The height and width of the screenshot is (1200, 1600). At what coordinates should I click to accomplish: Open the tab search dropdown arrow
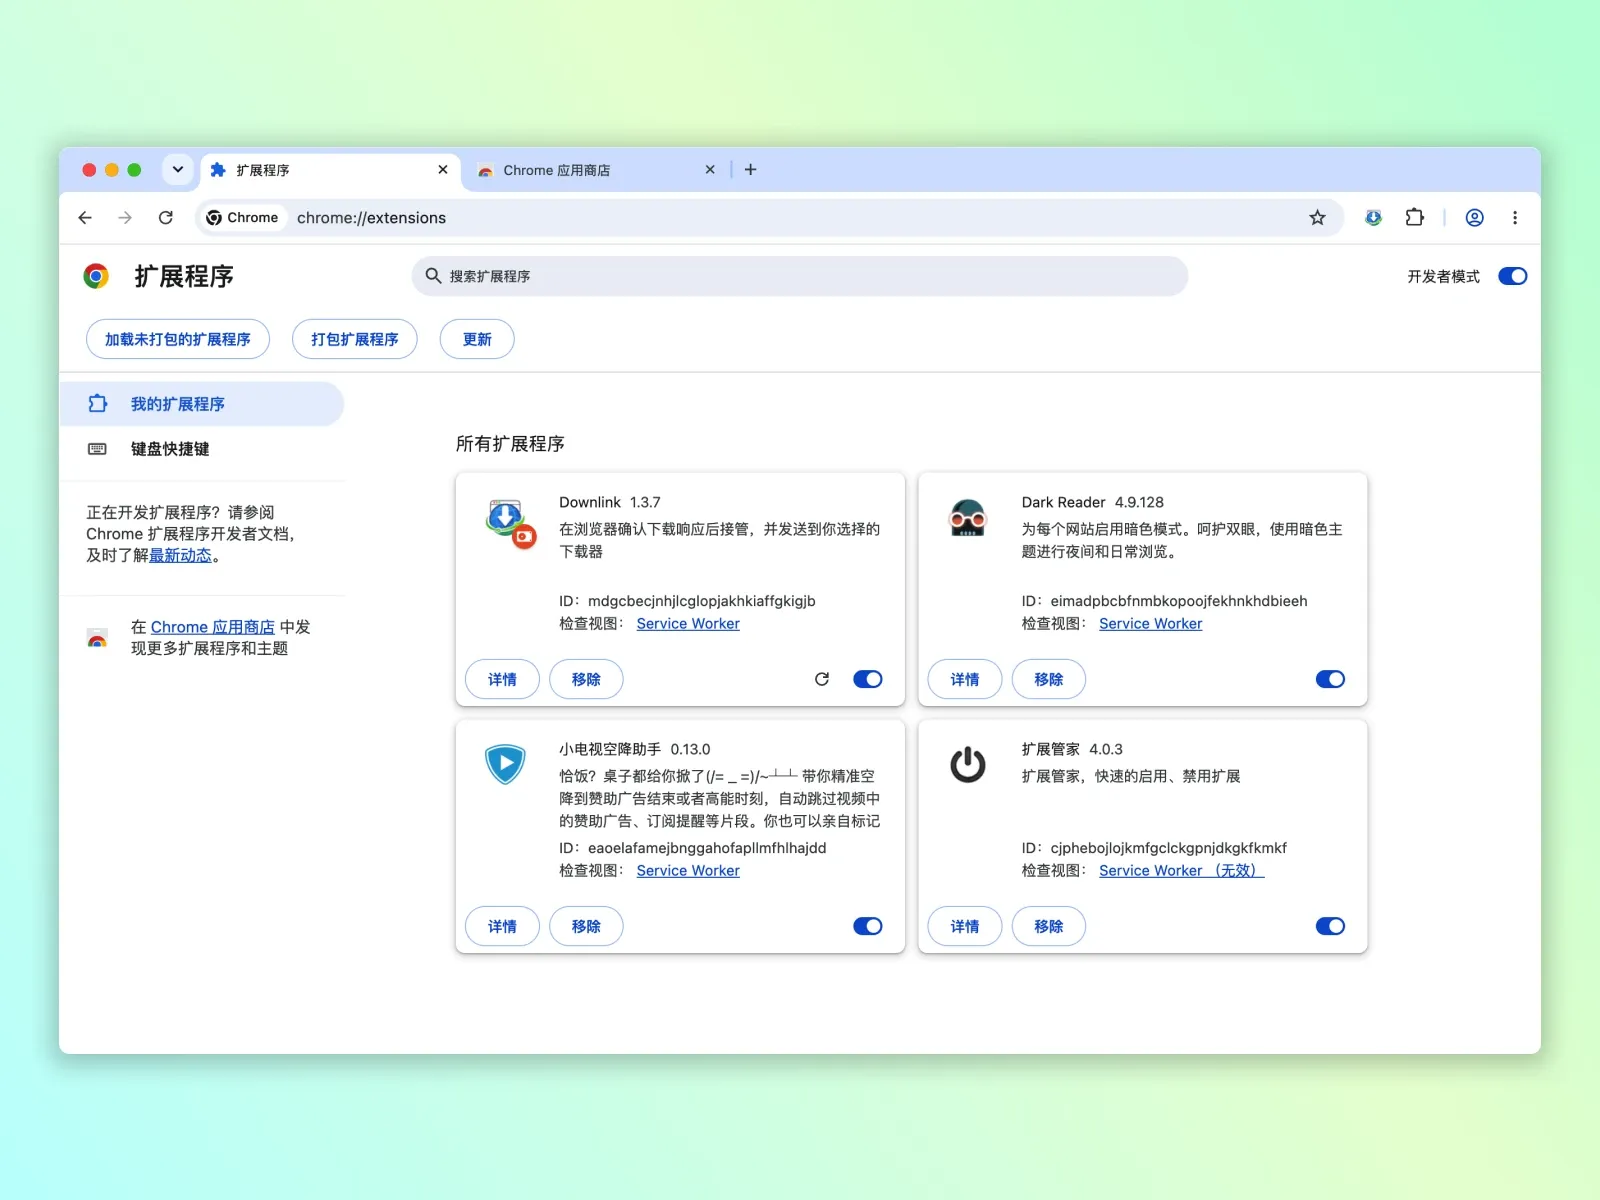click(x=177, y=170)
